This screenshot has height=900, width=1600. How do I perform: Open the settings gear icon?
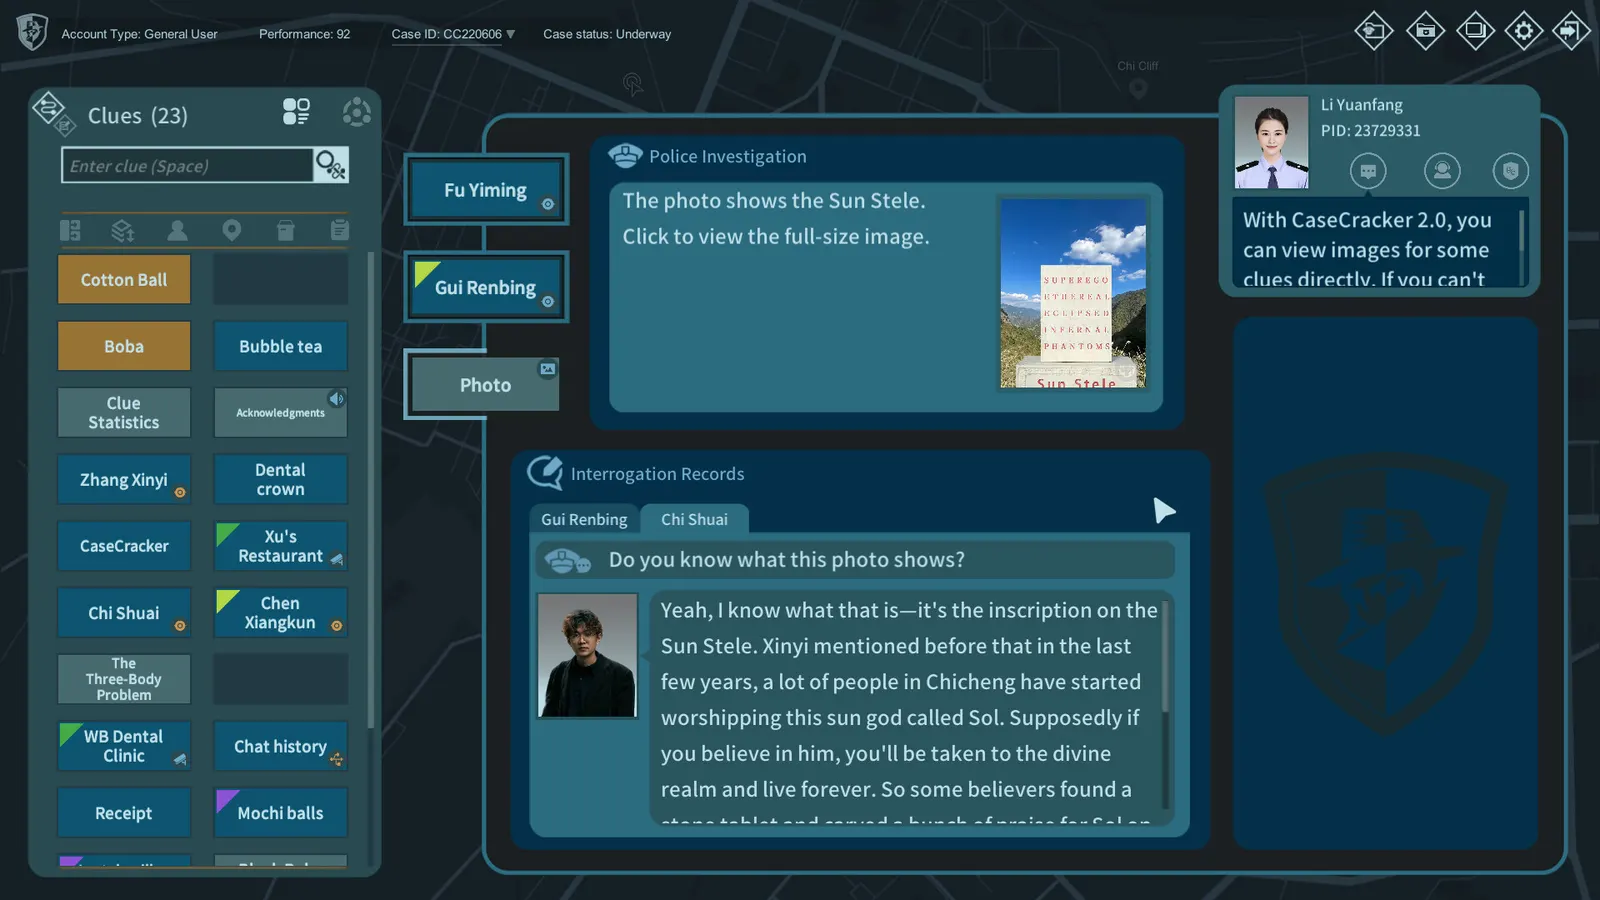point(1523,31)
